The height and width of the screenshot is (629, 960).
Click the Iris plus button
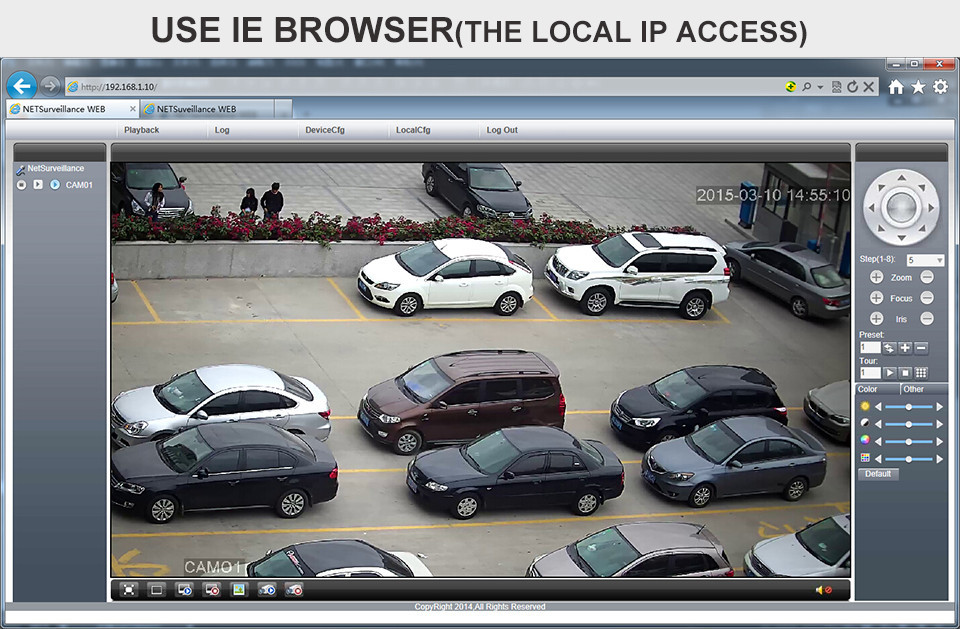tap(876, 319)
